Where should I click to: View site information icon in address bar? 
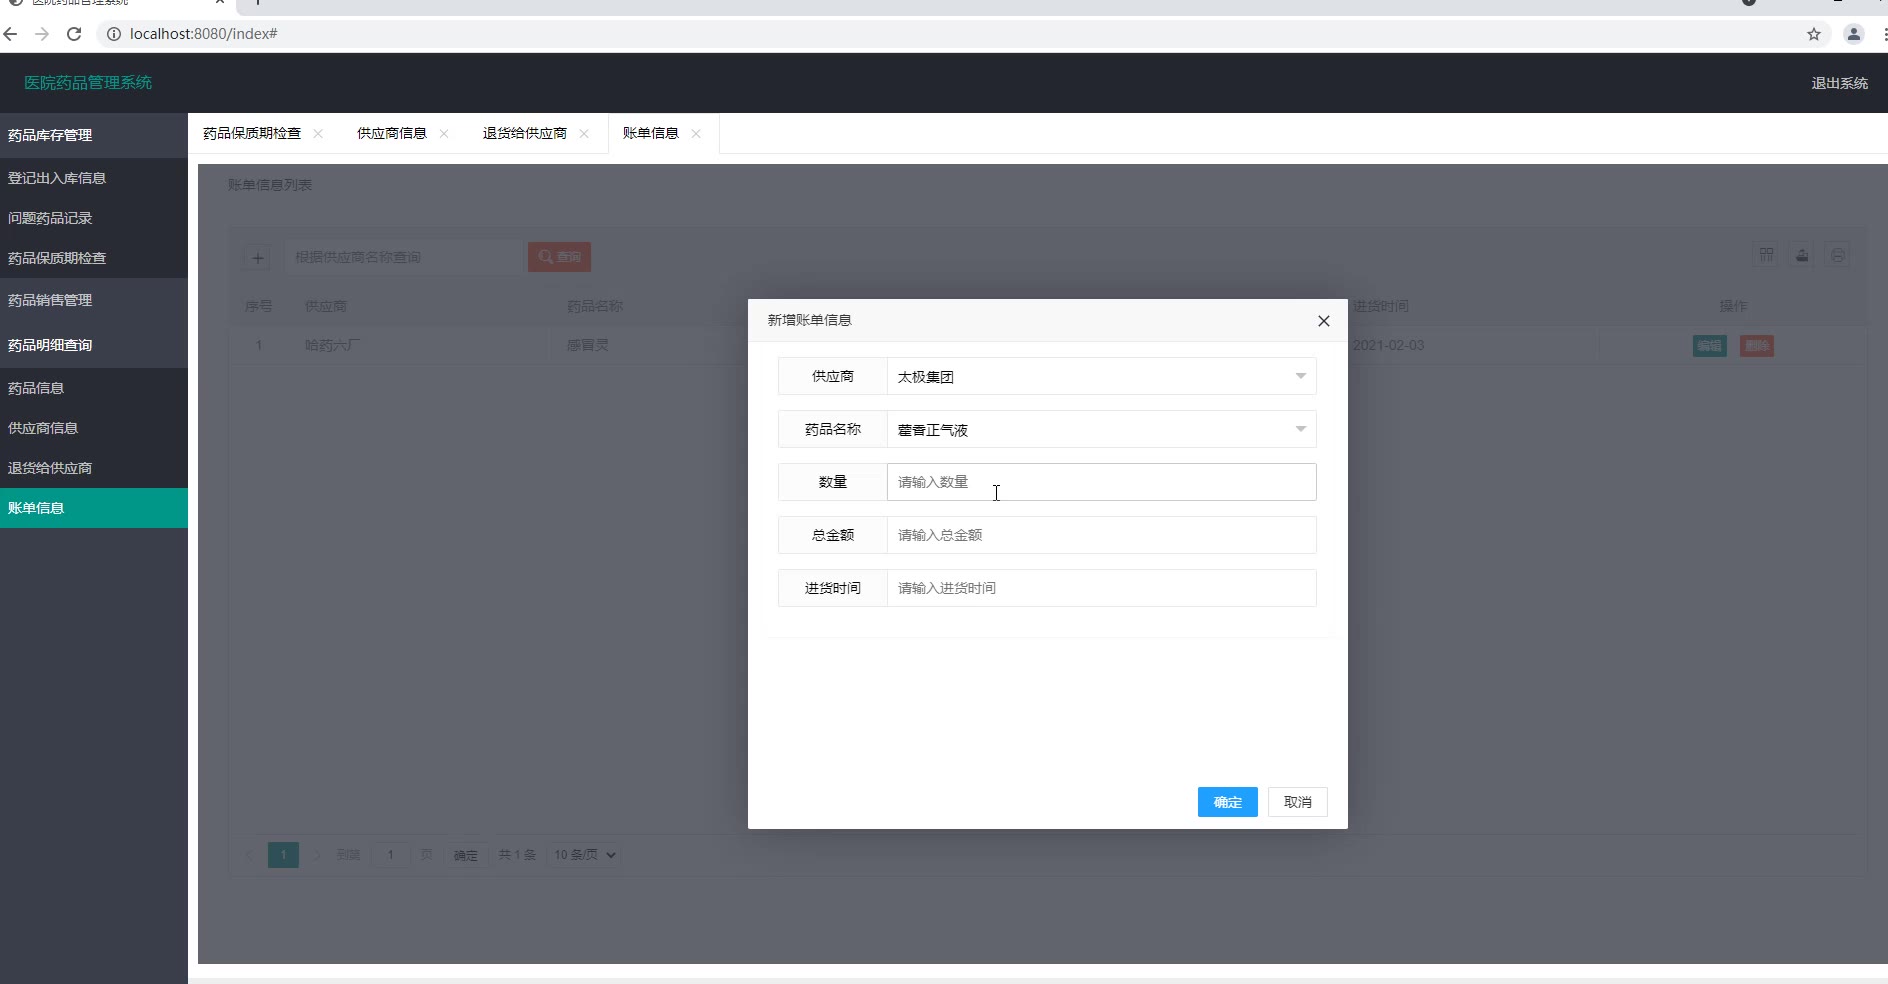tap(114, 34)
